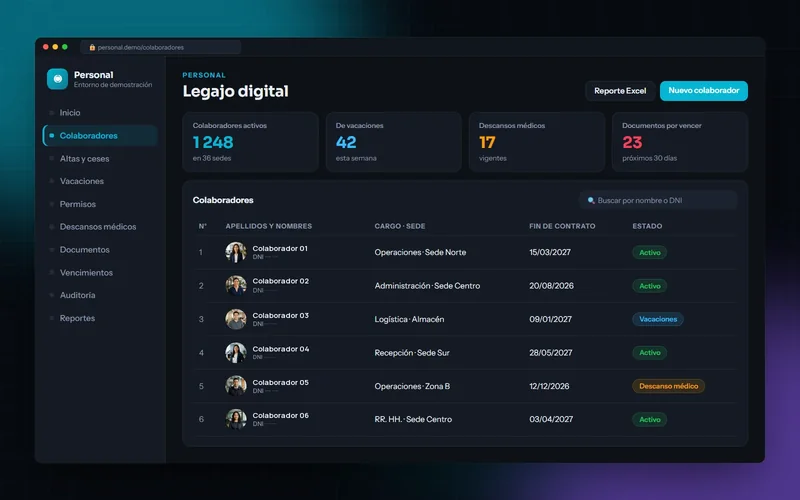Click the Colaborador 03 name
Image resolution: width=800 pixels, height=500 pixels.
[x=281, y=315]
